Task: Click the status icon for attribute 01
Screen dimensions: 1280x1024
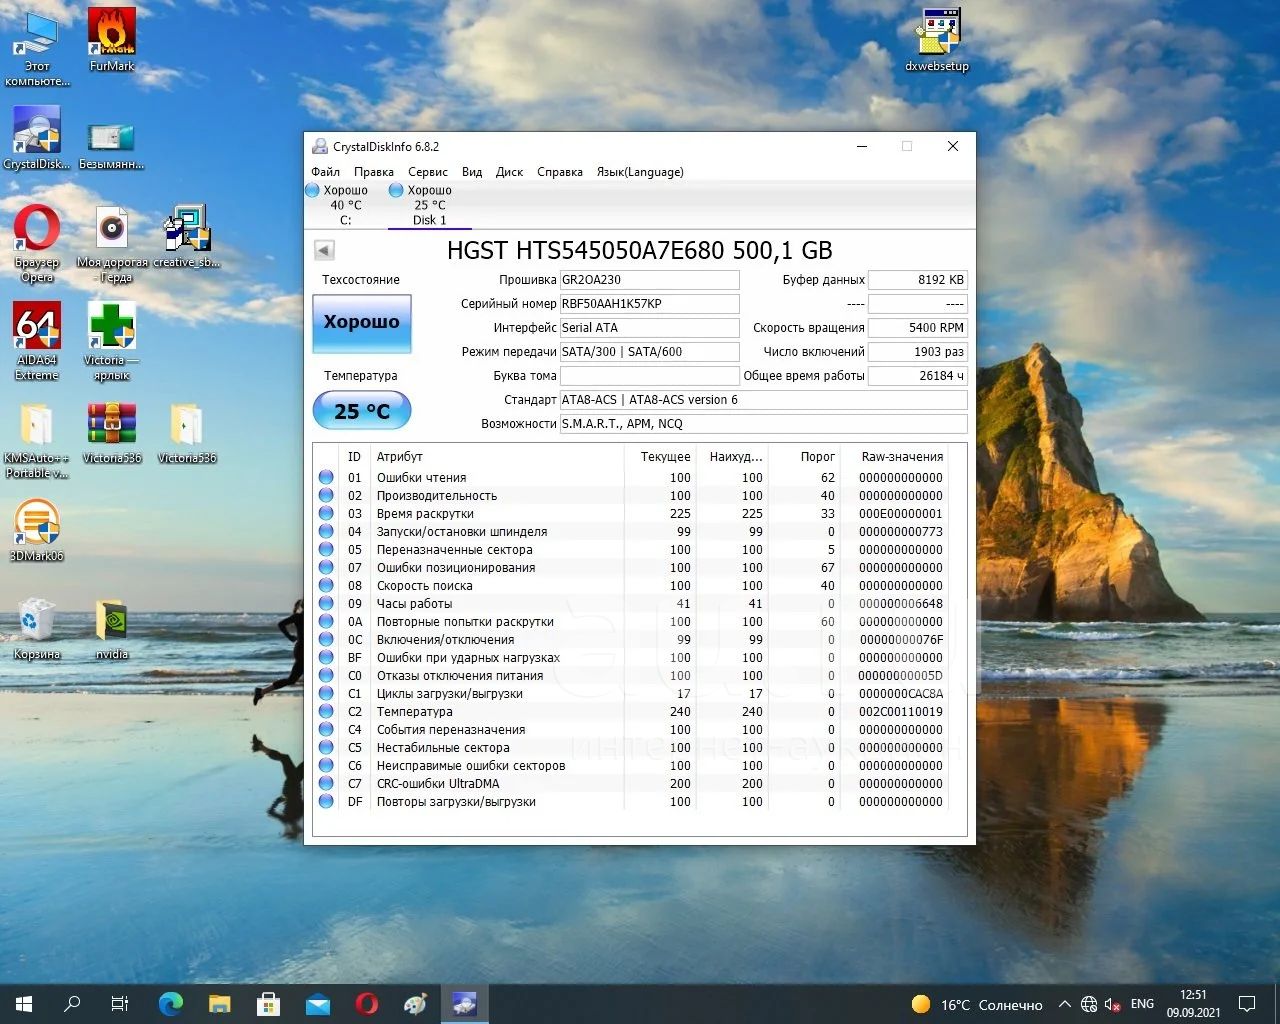Action: coord(326,477)
